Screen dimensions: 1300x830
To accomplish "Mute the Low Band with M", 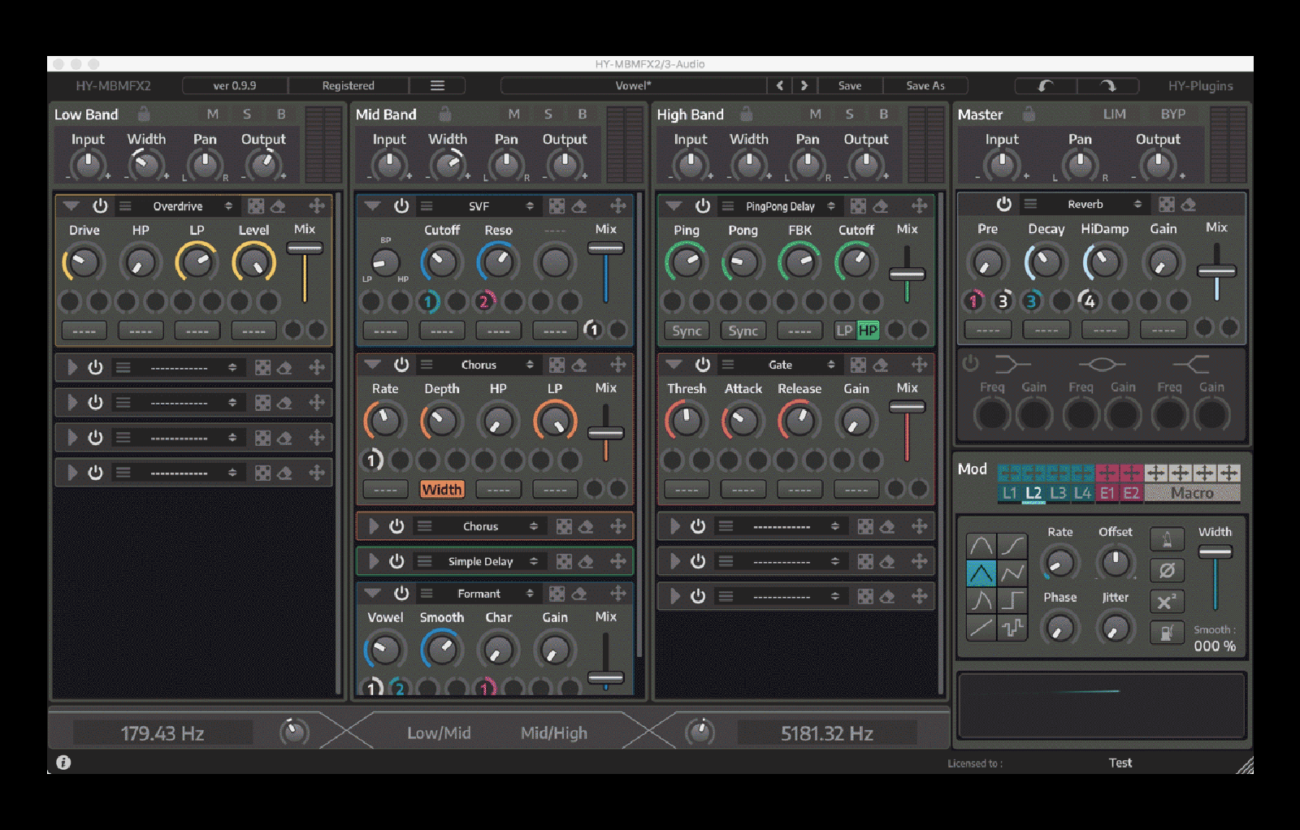I will 212,115.
